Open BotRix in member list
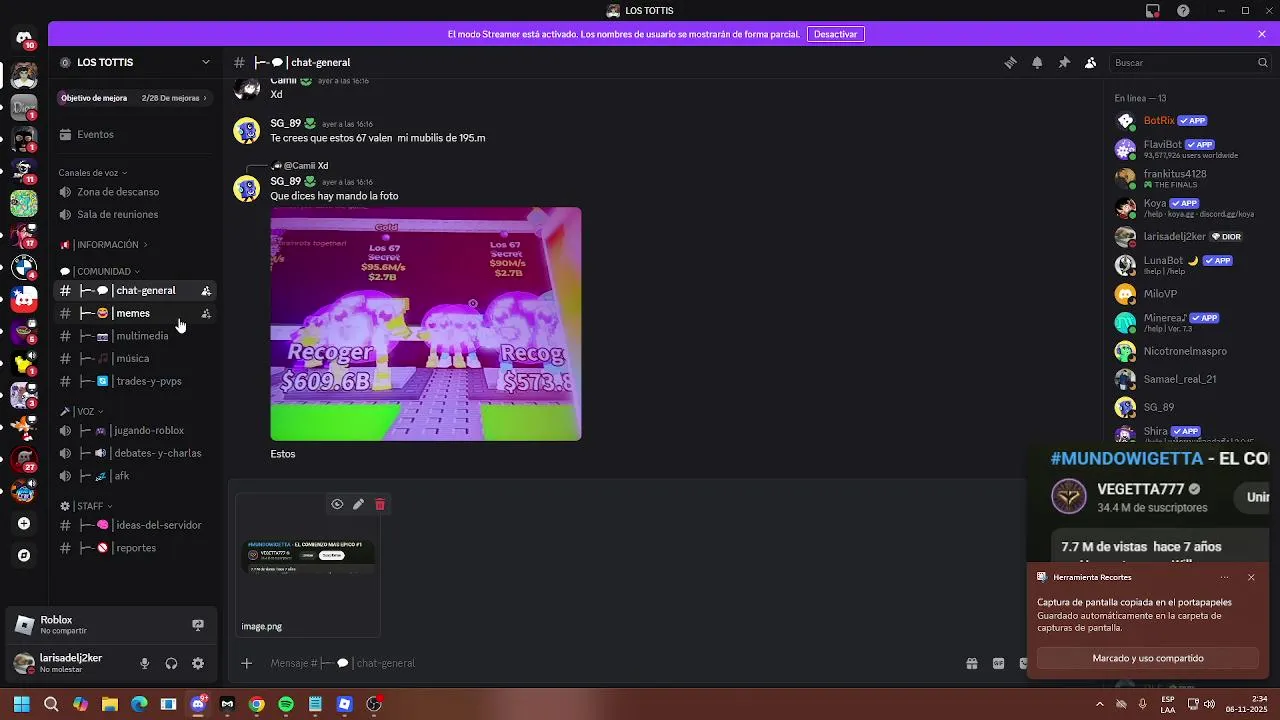Viewport: 1280px width, 720px height. pyautogui.click(x=1190, y=121)
